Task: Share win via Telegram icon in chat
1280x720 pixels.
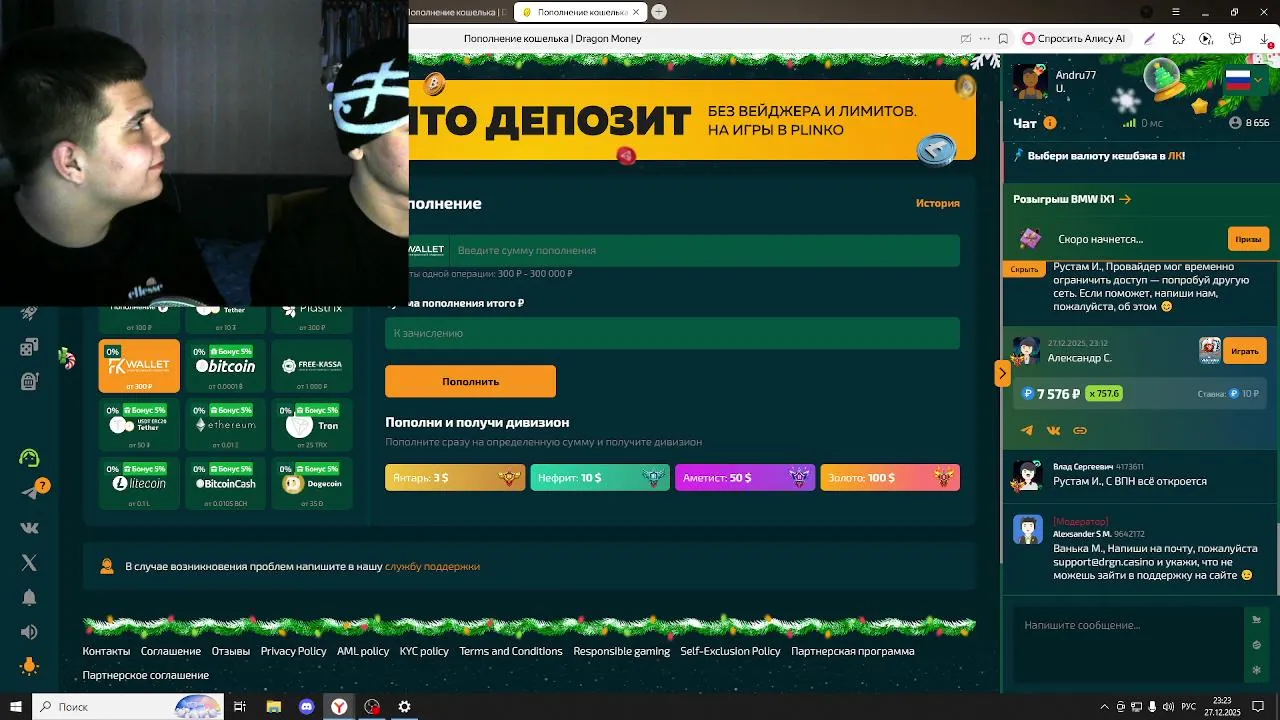Action: point(1027,431)
